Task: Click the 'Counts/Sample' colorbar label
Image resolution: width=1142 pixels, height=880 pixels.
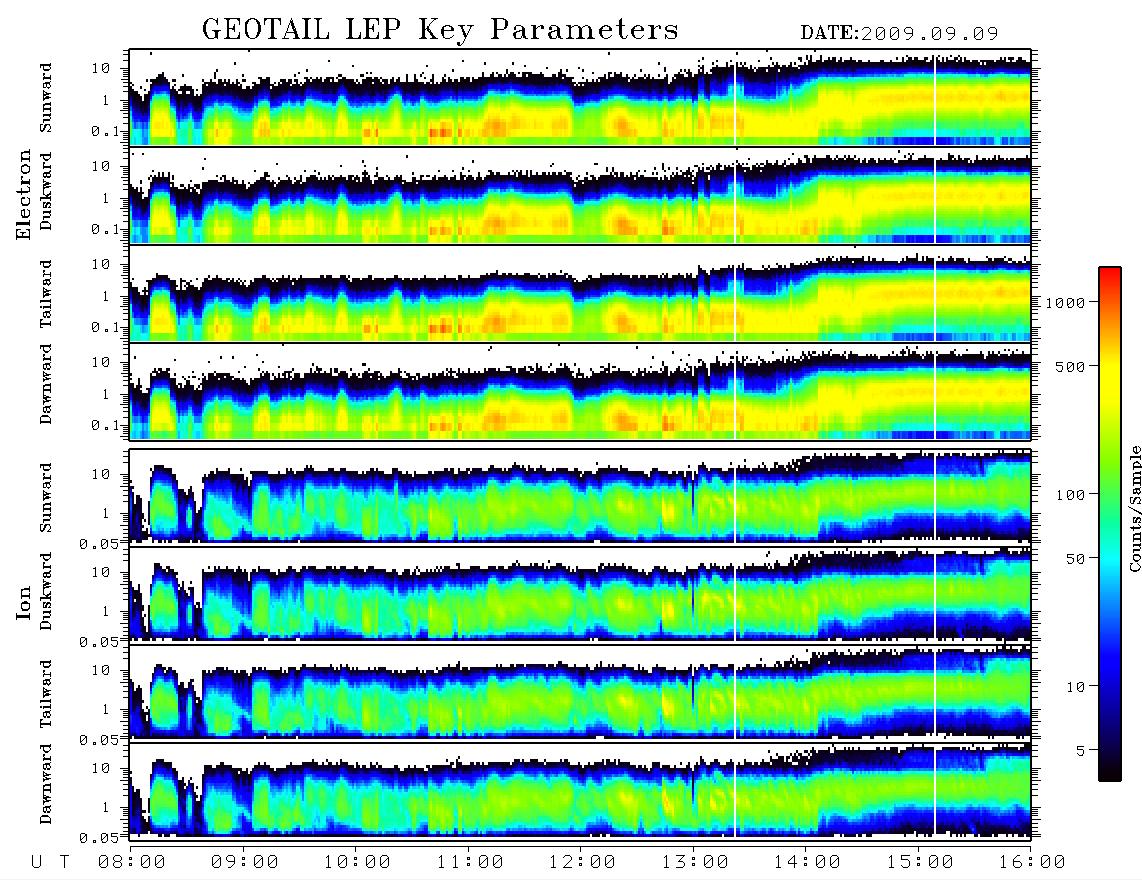Action: tap(1134, 508)
